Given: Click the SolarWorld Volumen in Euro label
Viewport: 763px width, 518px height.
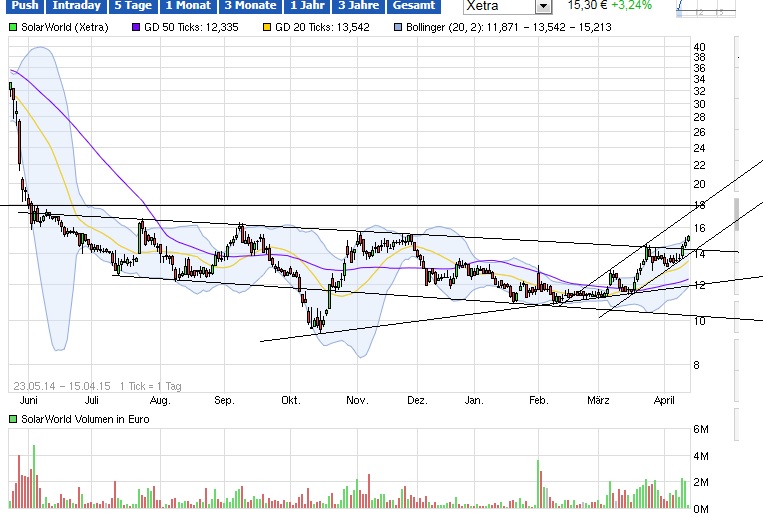Looking at the screenshot, I should pos(85,419).
